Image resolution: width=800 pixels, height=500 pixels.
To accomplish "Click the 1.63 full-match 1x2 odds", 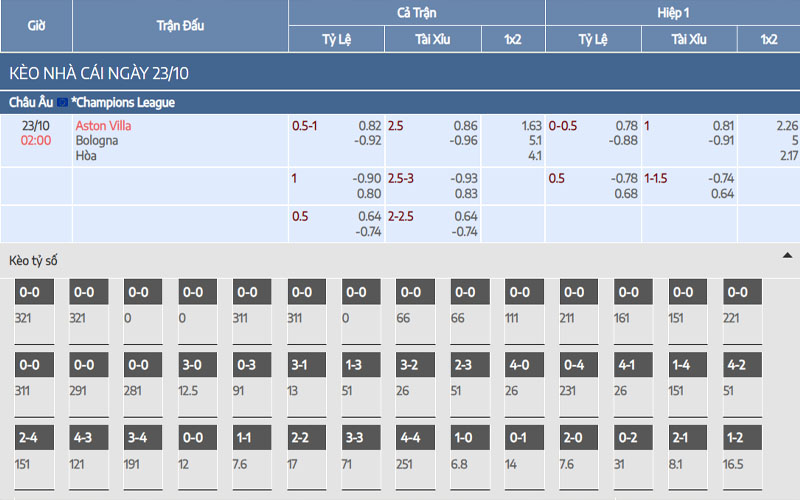I will [532, 126].
